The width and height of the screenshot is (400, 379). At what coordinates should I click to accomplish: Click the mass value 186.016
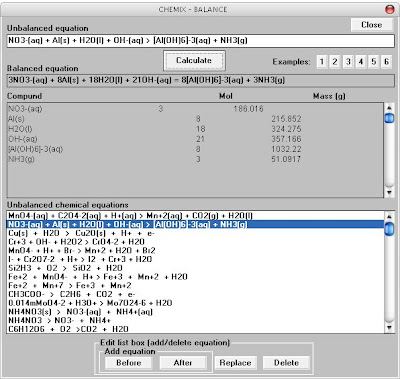(x=248, y=109)
